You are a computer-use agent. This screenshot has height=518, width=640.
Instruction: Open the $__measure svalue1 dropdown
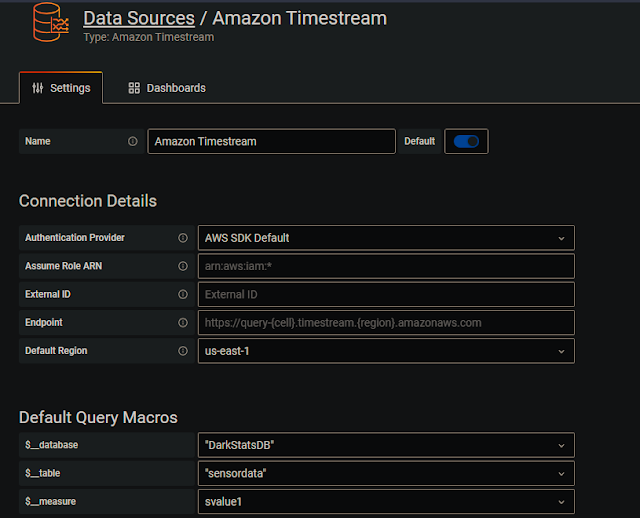coord(386,501)
